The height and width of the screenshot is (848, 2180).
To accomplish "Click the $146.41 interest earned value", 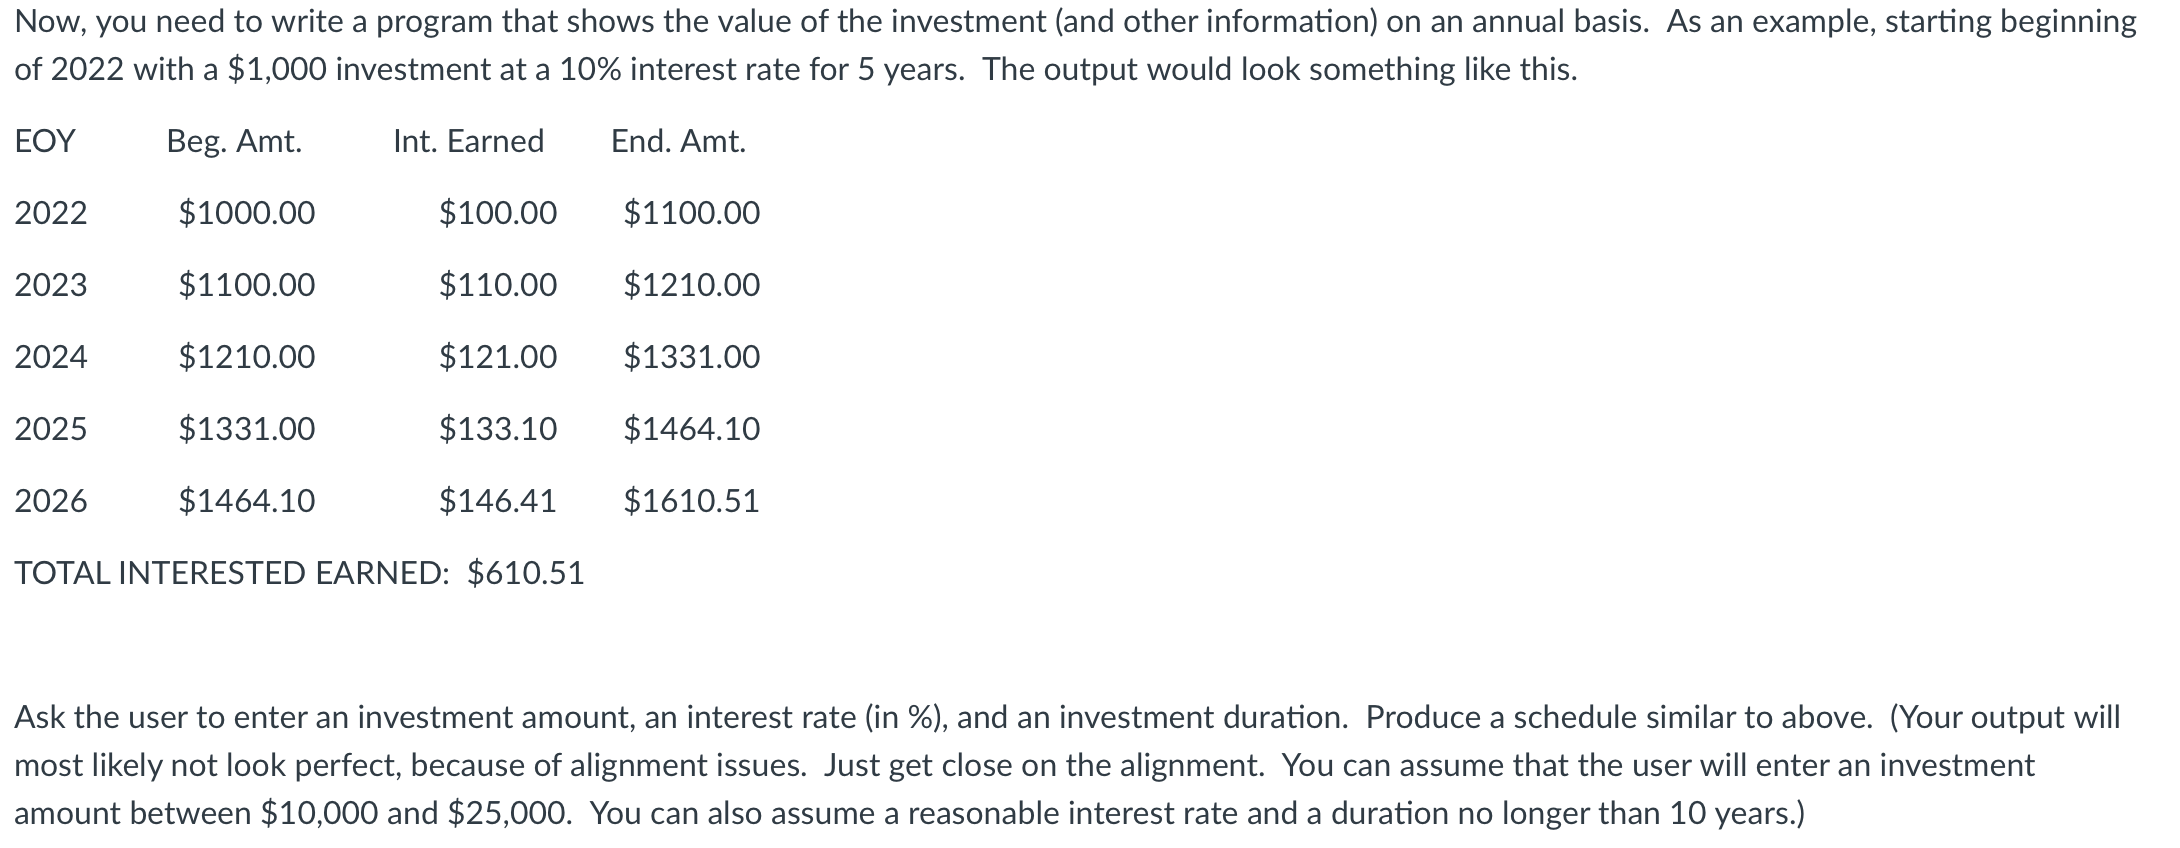I will [498, 501].
